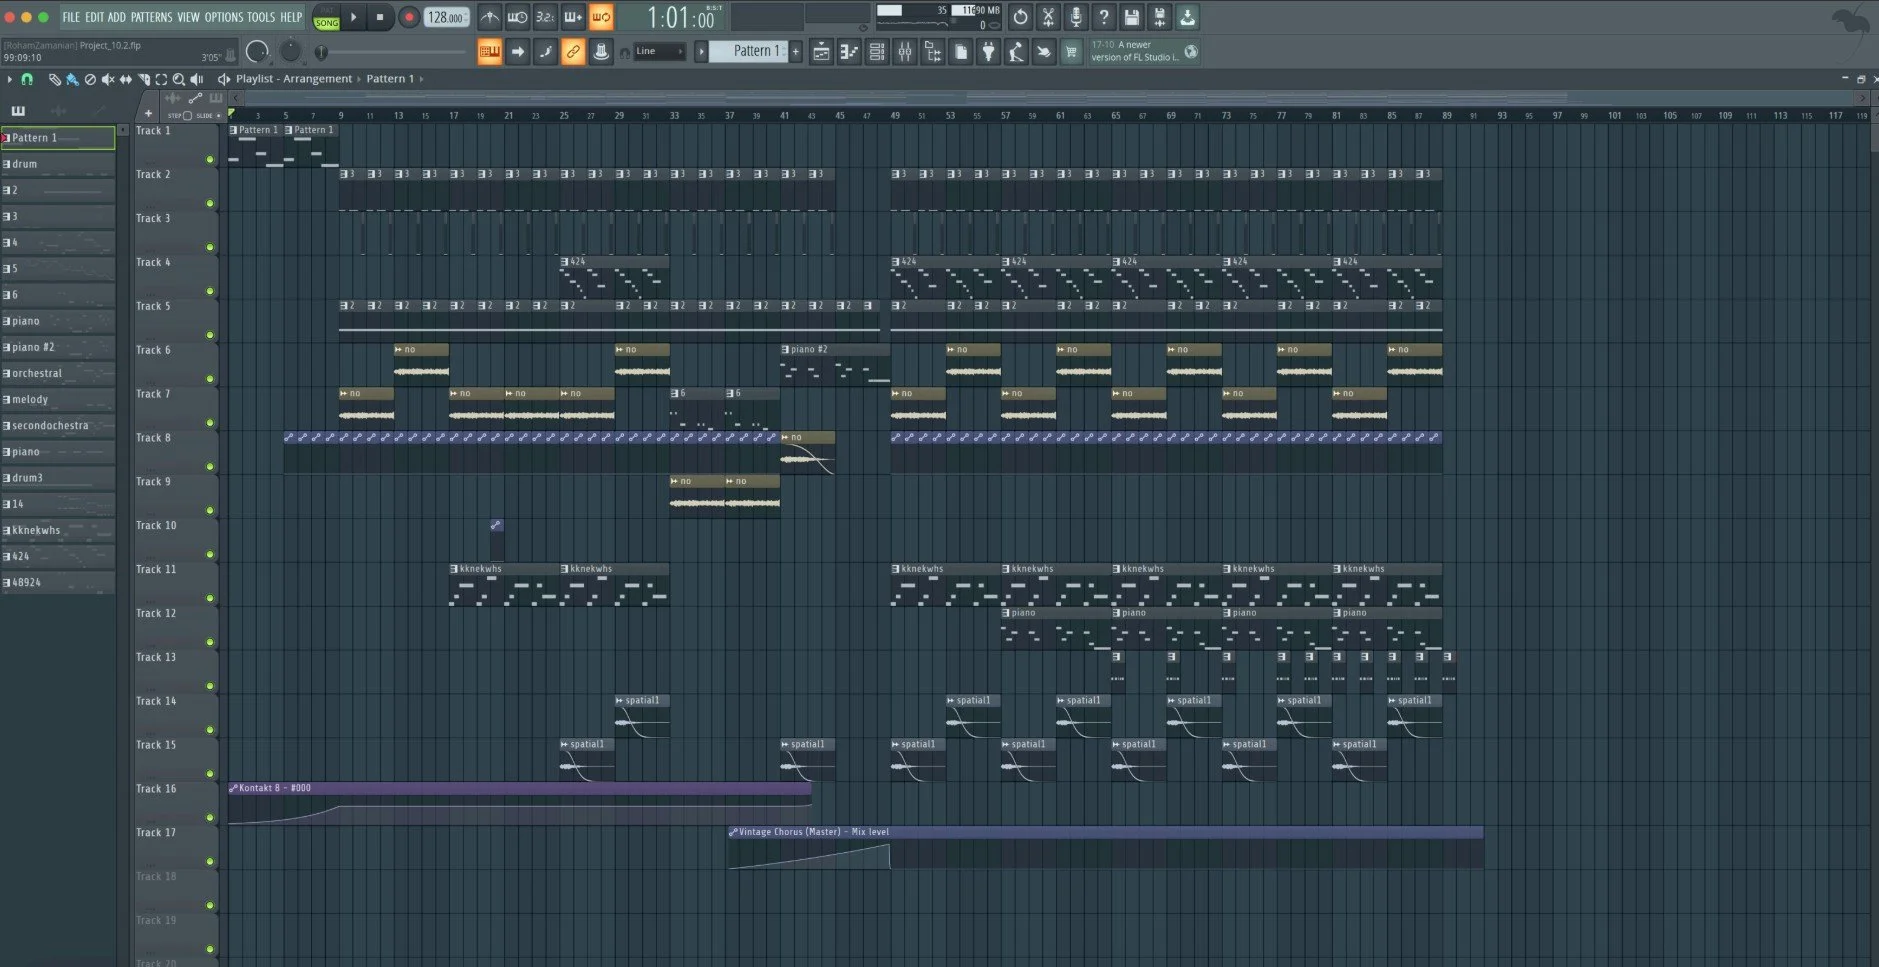Select the Draw pencil tool
Screen dimensions: 1879x967
tap(55, 79)
